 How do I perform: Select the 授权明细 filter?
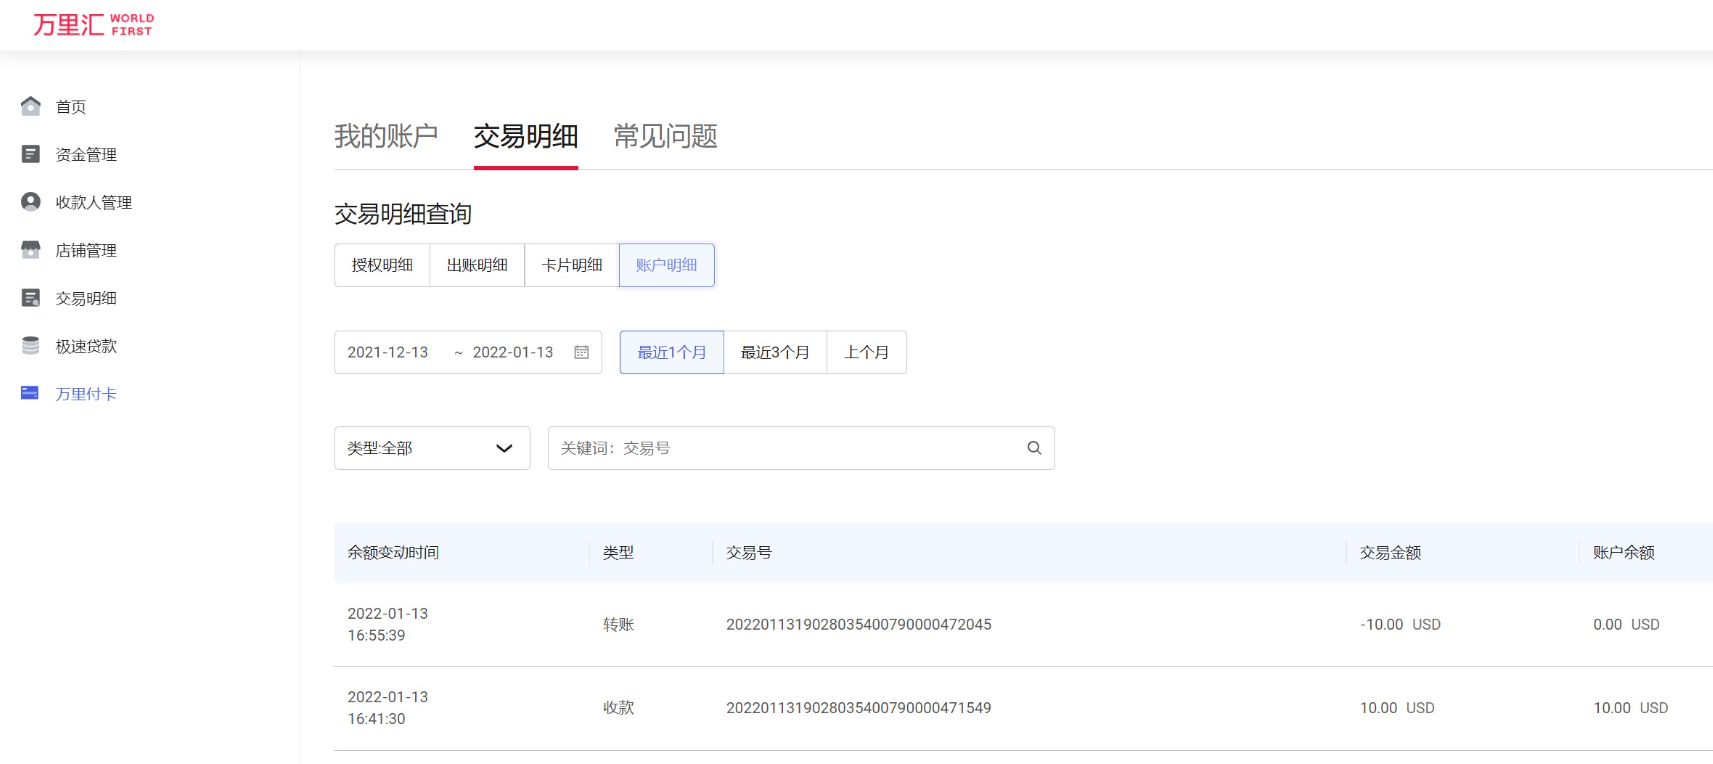[382, 265]
